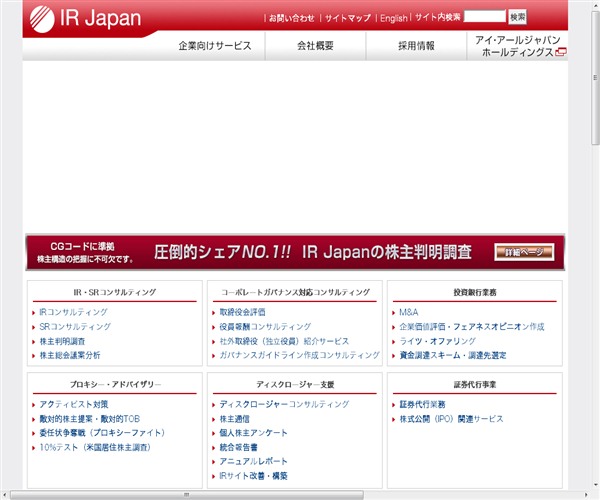This screenshot has width=600, height=500.
Task: Open the 社外取締役（独立役員）紹介サービス link
Action: click(284, 341)
